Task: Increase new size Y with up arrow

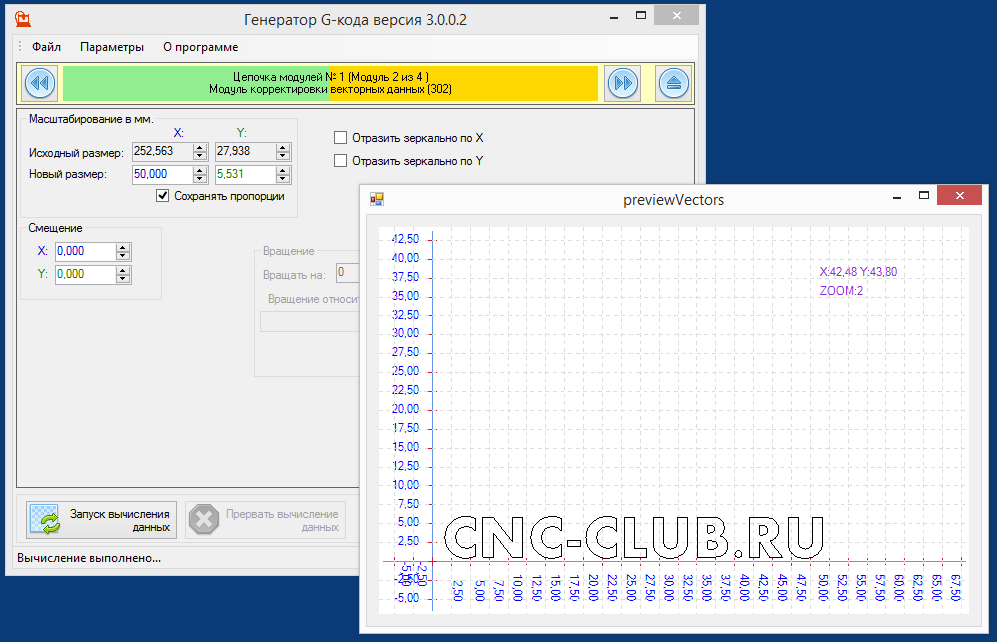Action: coord(284,170)
